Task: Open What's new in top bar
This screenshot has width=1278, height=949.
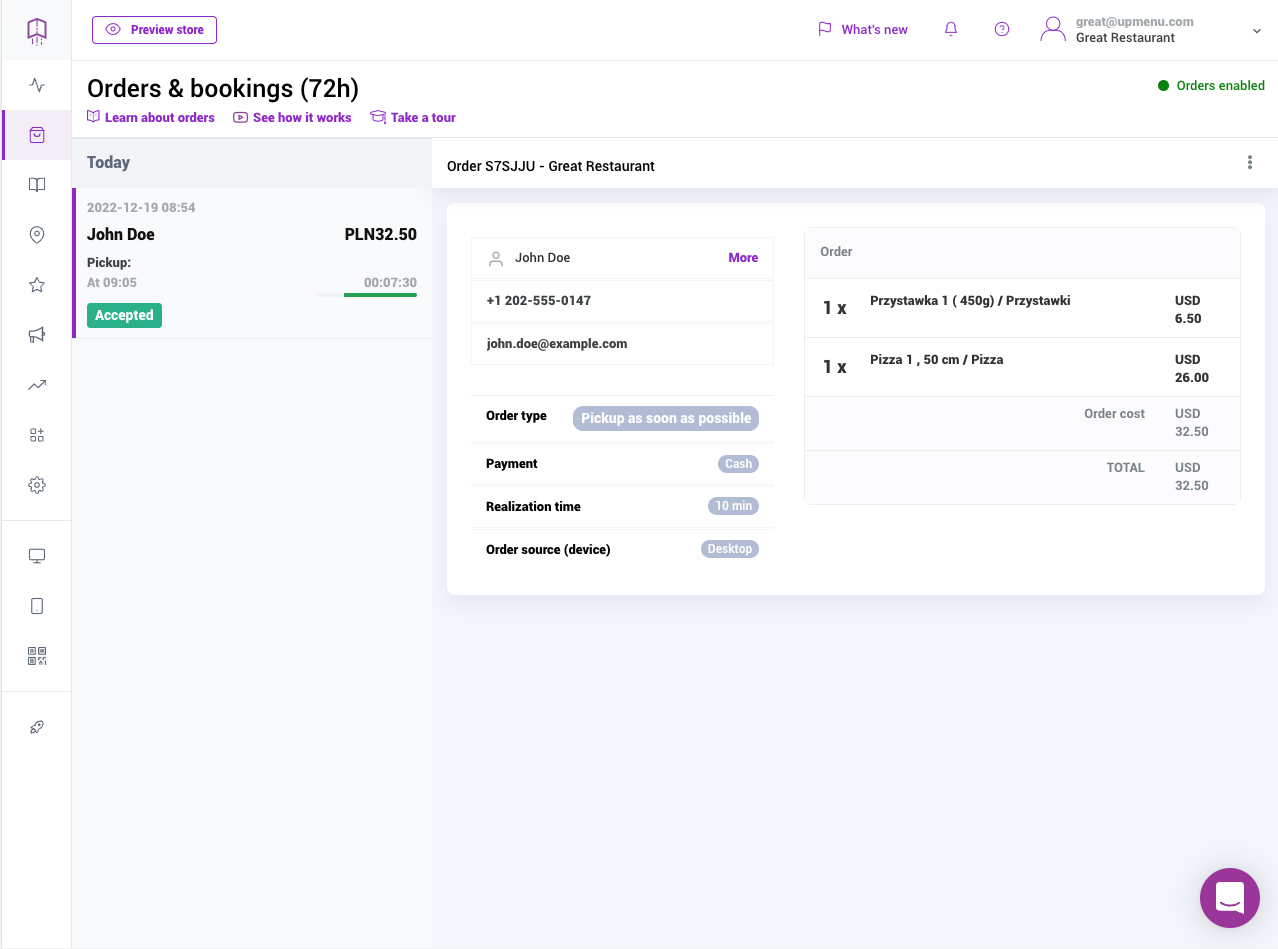Action: click(x=863, y=30)
